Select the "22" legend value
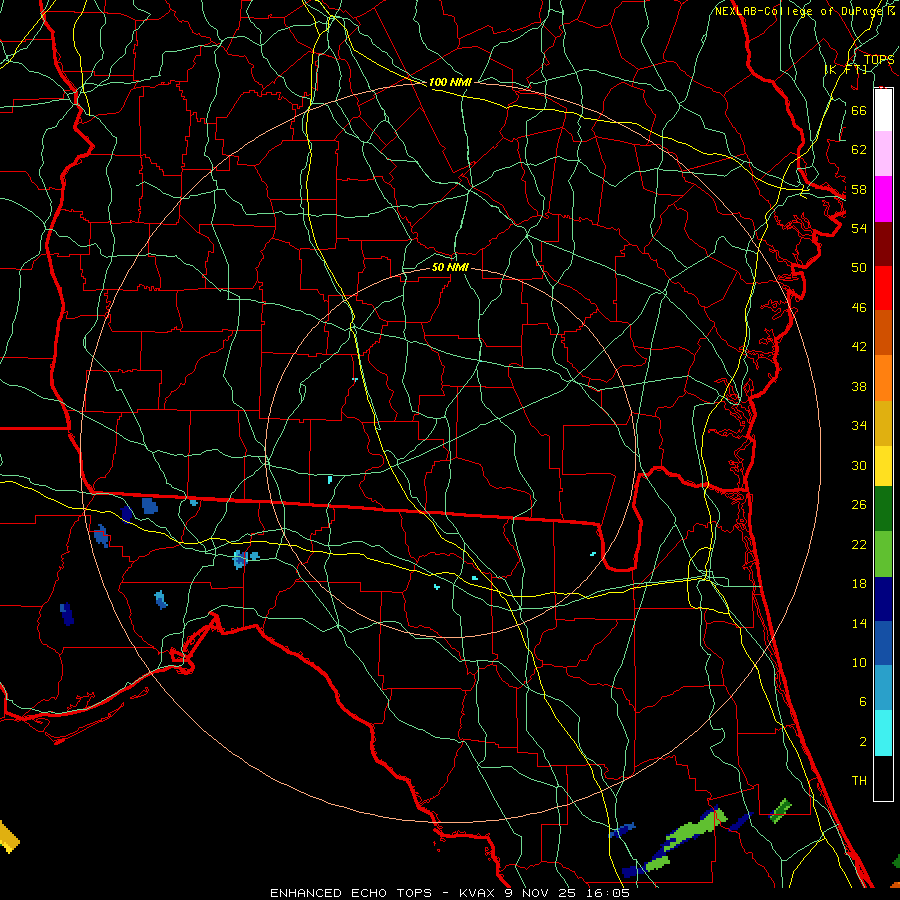 [859, 545]
